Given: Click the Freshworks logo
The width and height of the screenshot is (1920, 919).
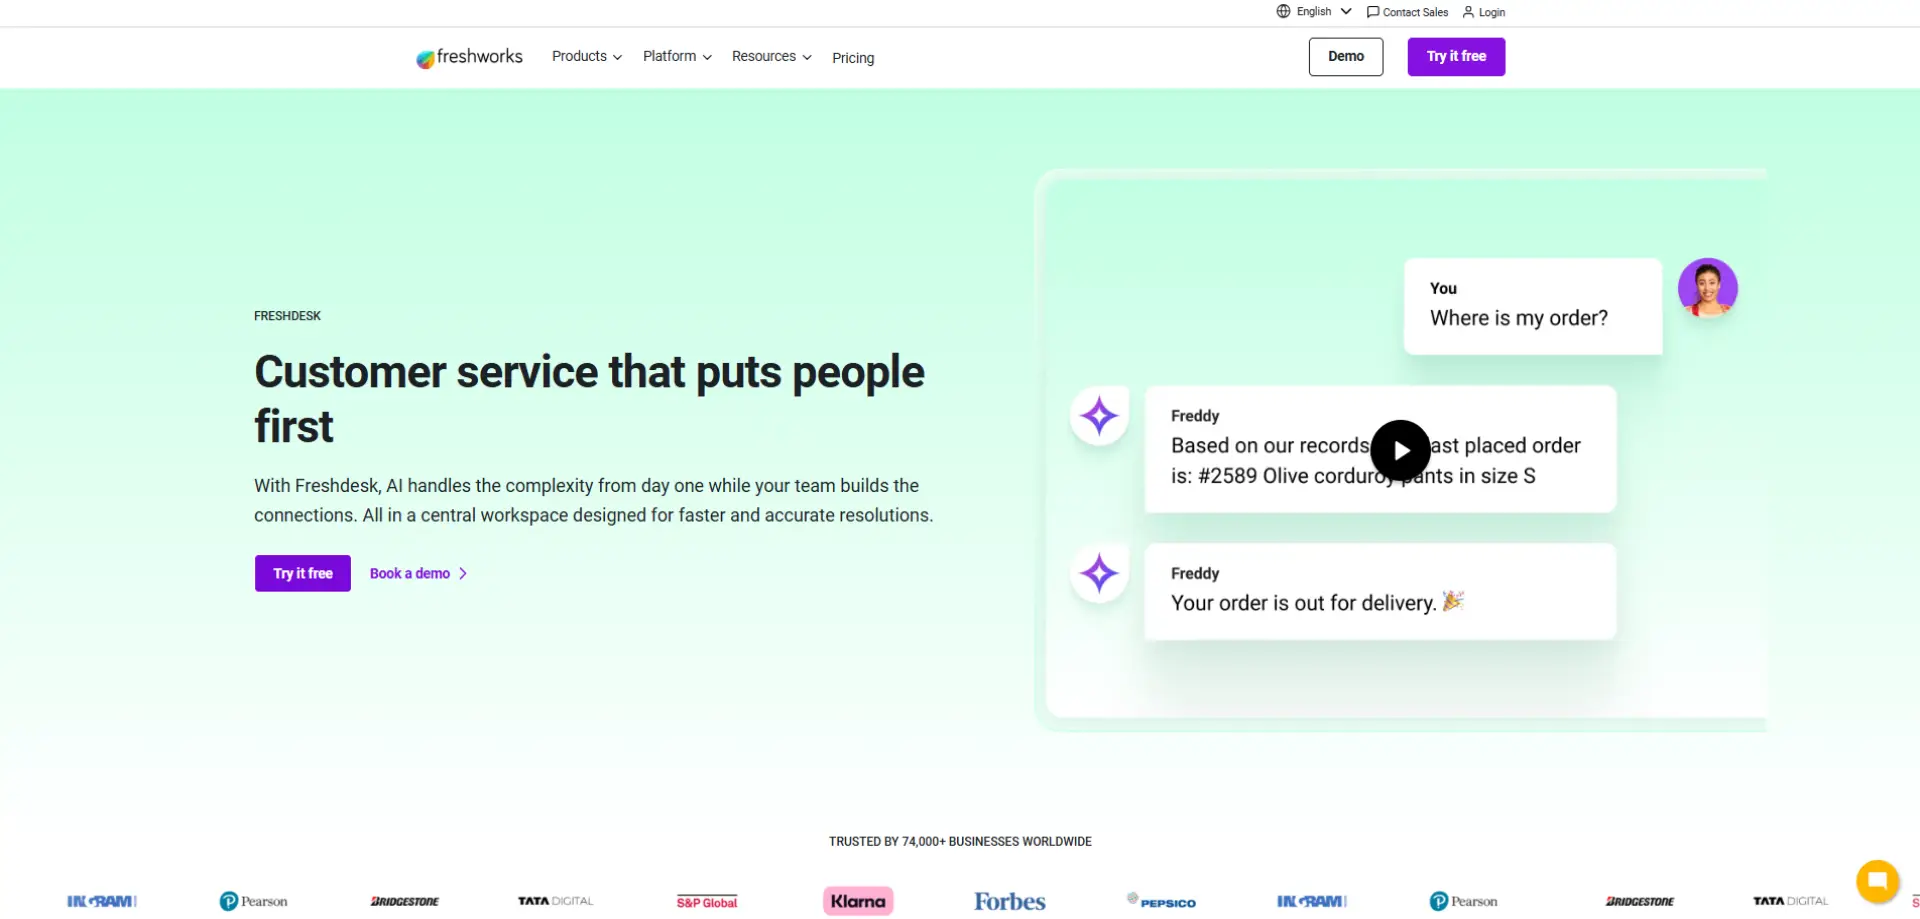Looking at the screenshot, I should click(x=469, y=57).
